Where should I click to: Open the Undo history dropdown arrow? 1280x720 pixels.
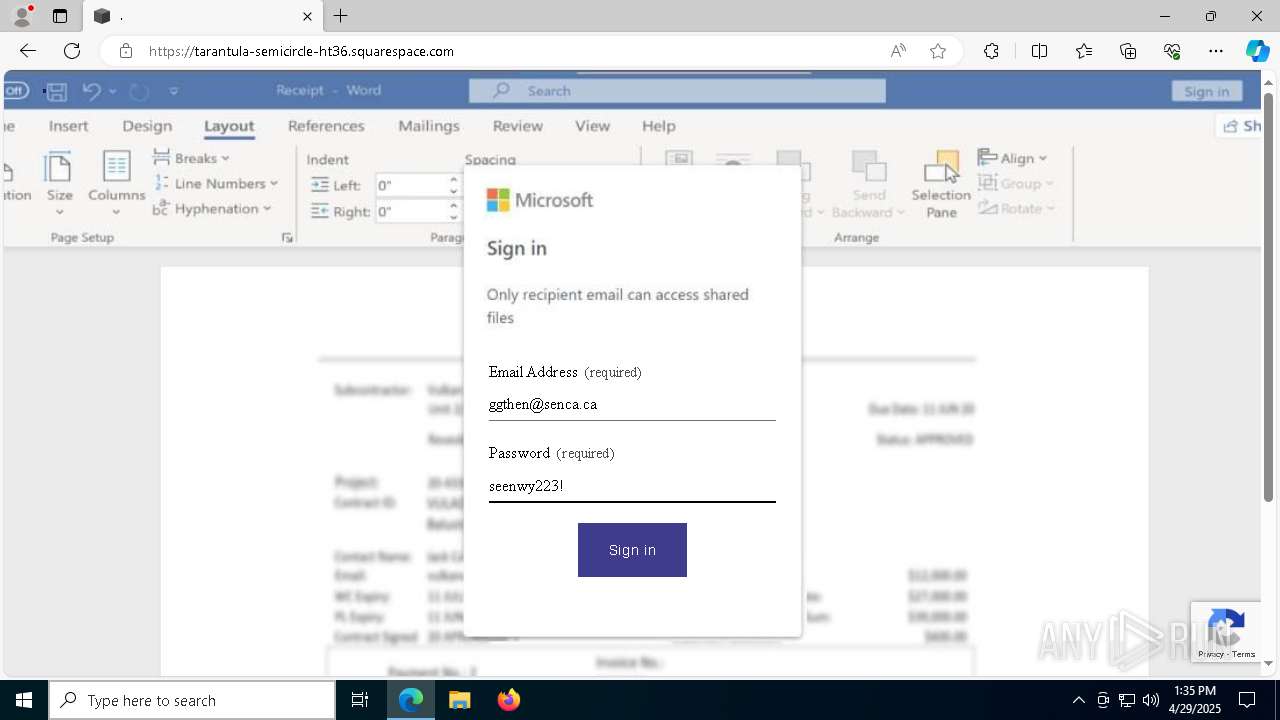[x=113, y=91]
